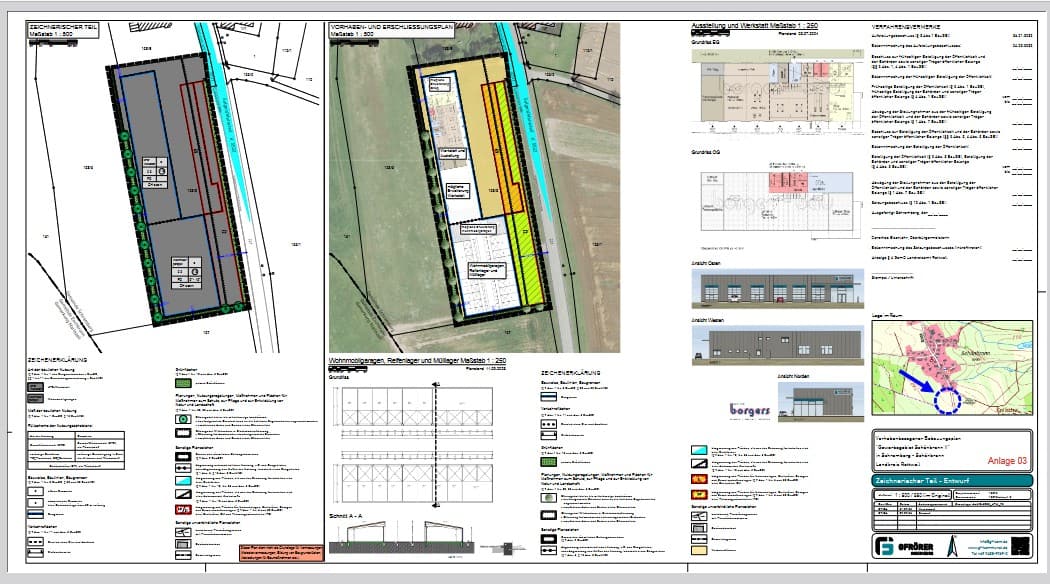Click the 'VORHABEN- UND ERSCHLIESSUNGSPLAN' heading

point(389,27)
